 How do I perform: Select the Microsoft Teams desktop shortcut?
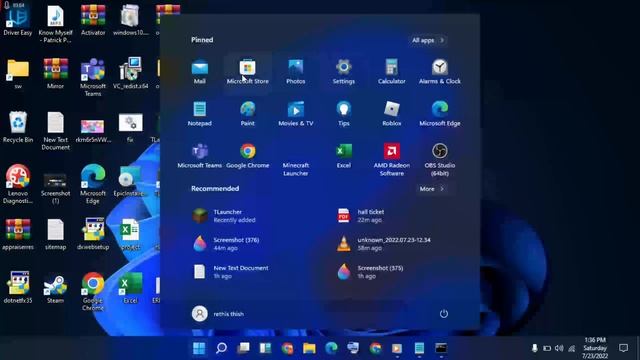(x=93, y=78)
